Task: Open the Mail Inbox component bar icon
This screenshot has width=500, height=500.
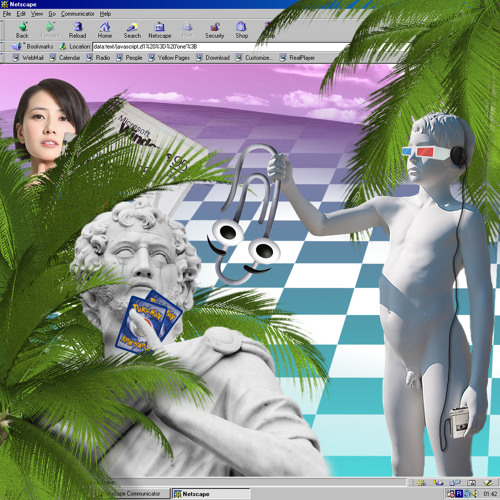Action: coord(439,482)
